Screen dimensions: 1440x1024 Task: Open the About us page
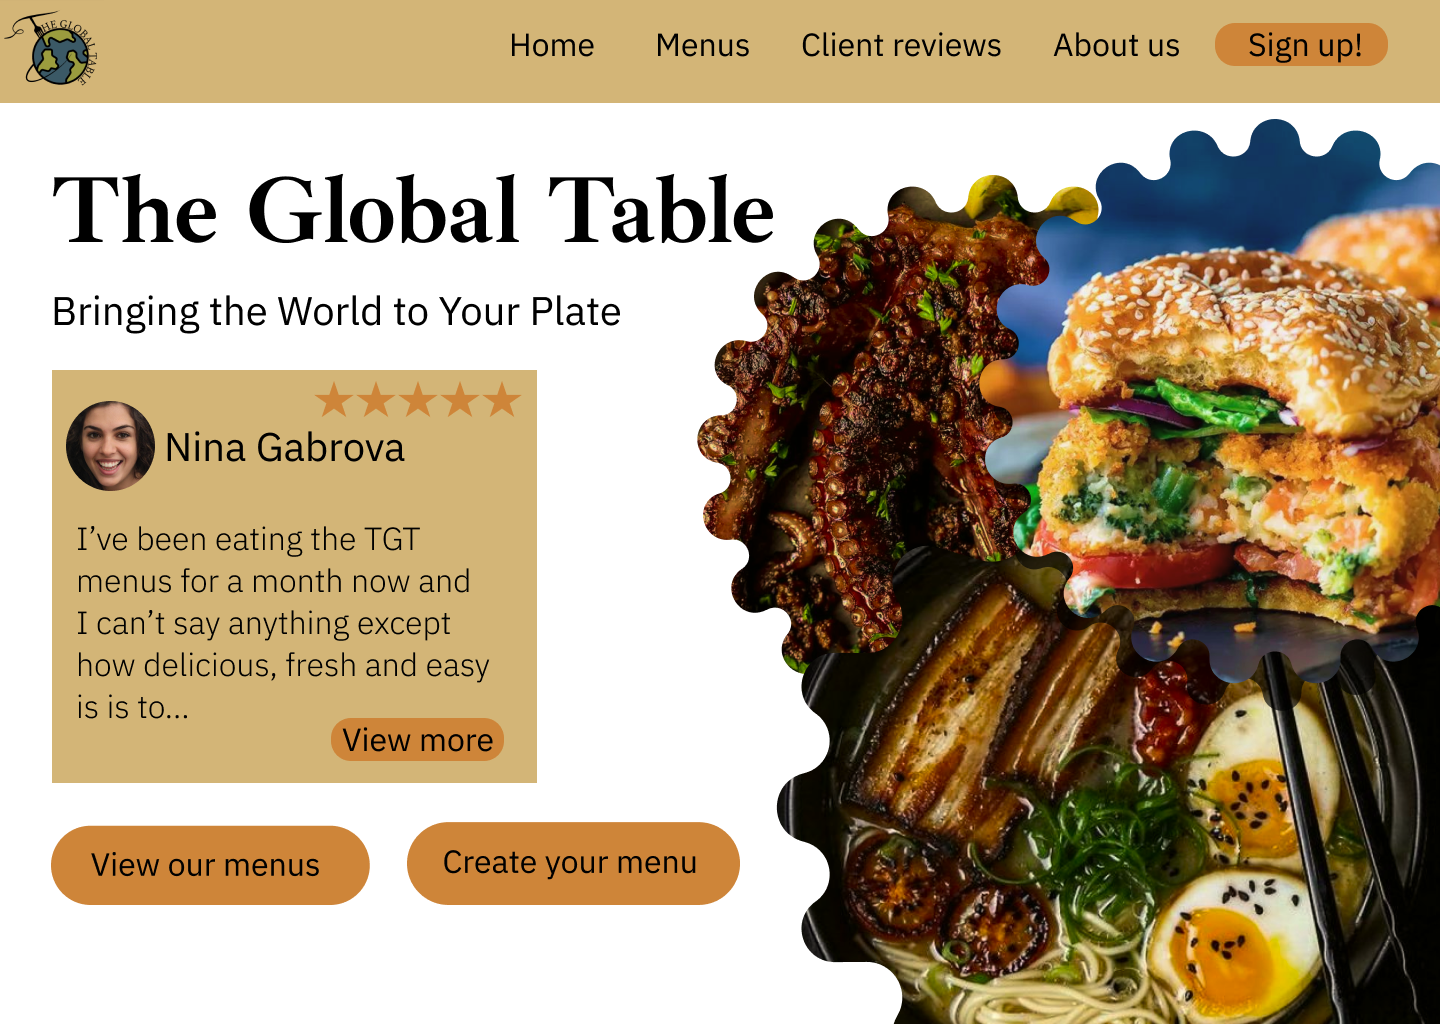[1116, 45]
